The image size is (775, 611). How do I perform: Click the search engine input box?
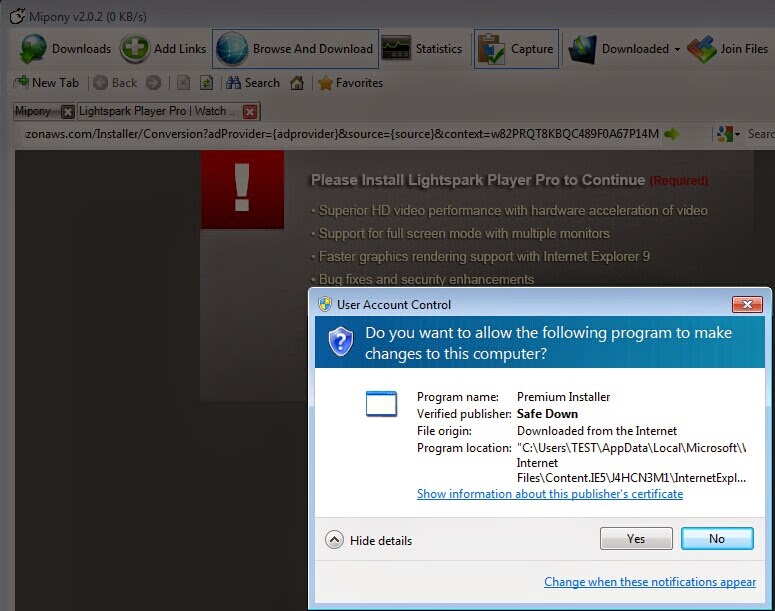coord(760,134)
